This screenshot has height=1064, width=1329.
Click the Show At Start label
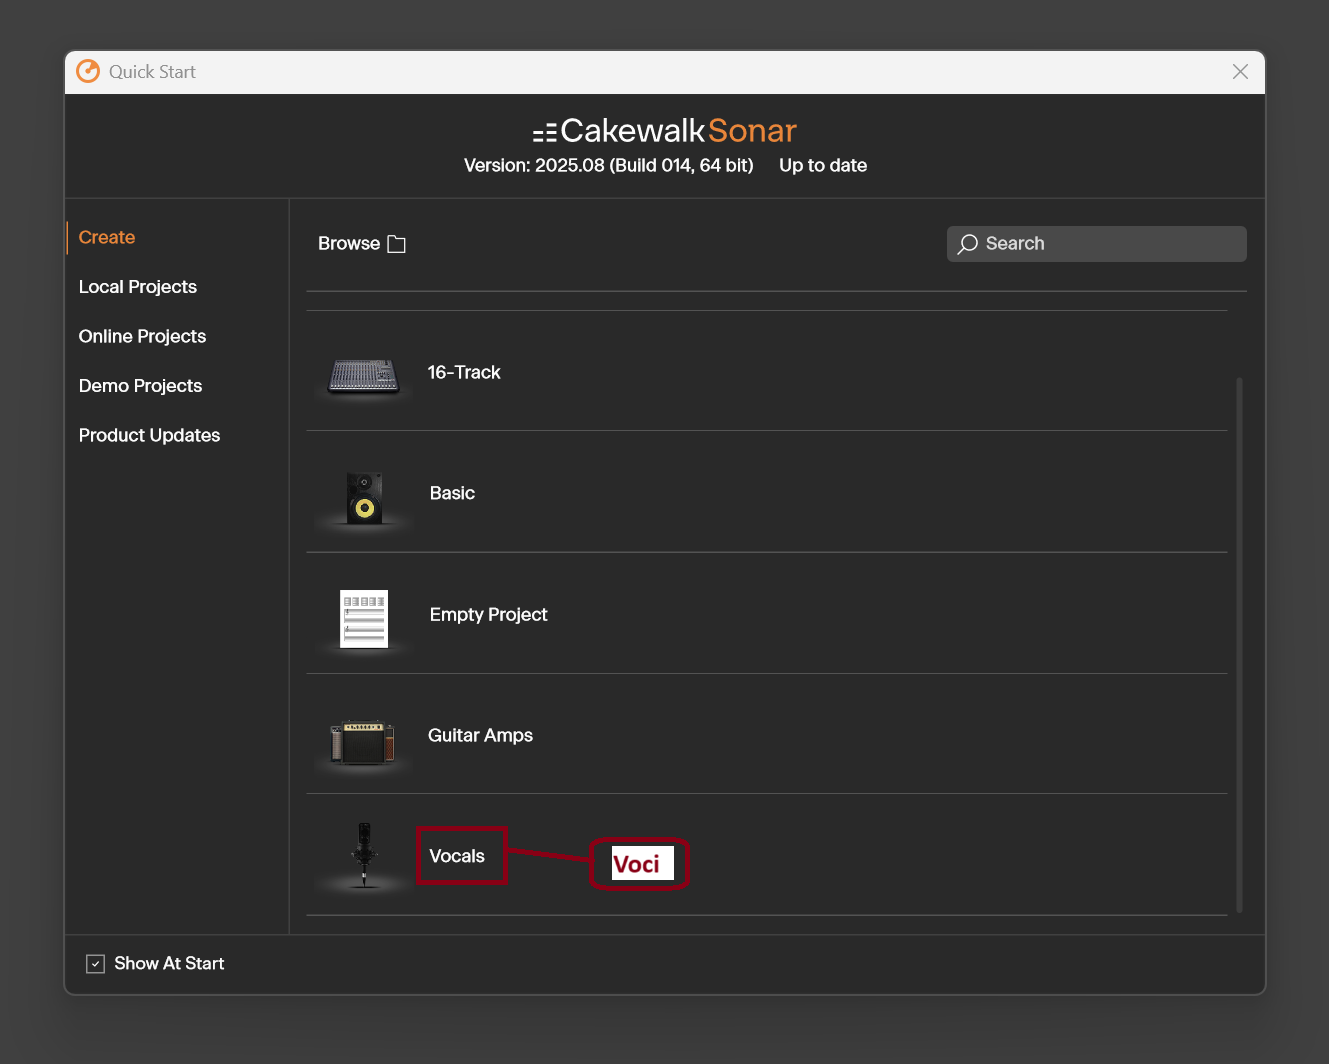click(169, 964)
